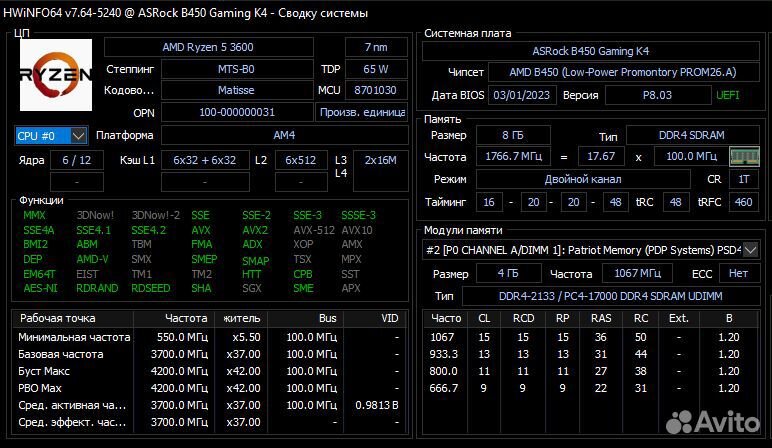The width and height of the screenshot is (772, 448).
Task: Select the RDSEED feature flag
Action: coord(151,288)
